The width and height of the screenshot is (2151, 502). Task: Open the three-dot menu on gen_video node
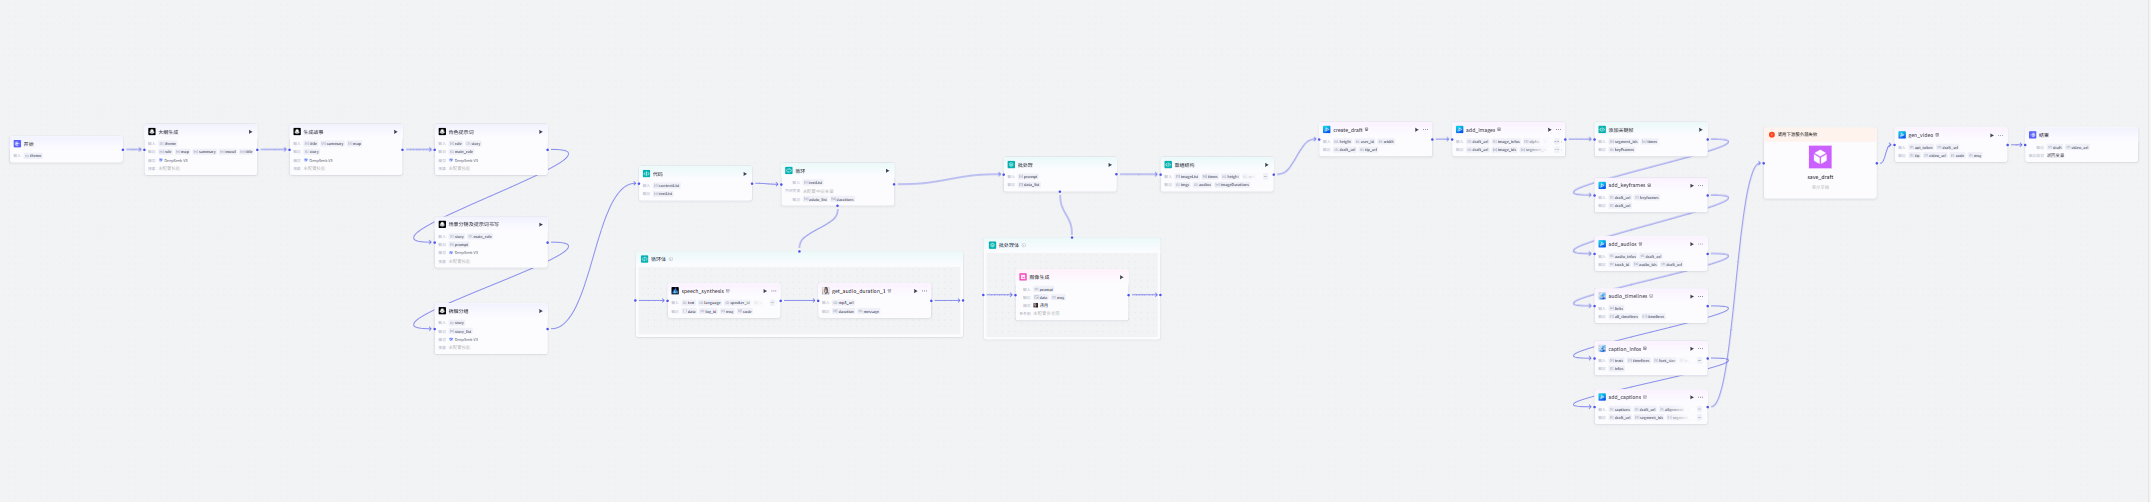tap(2001, 135)
